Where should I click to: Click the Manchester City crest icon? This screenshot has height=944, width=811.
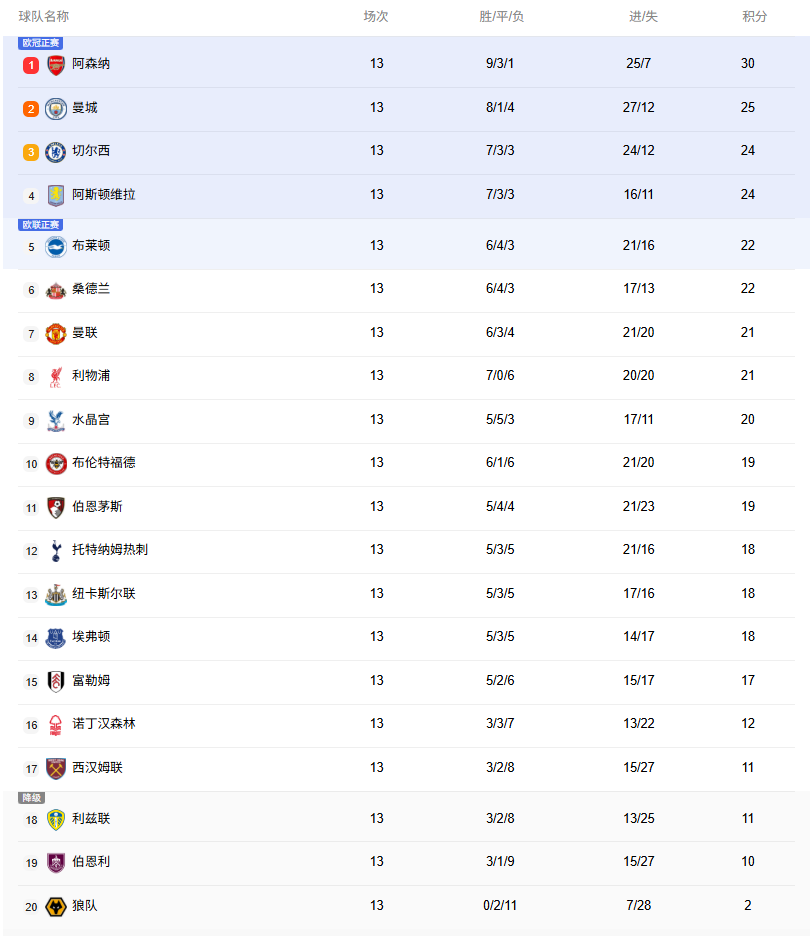pos(56,108)
